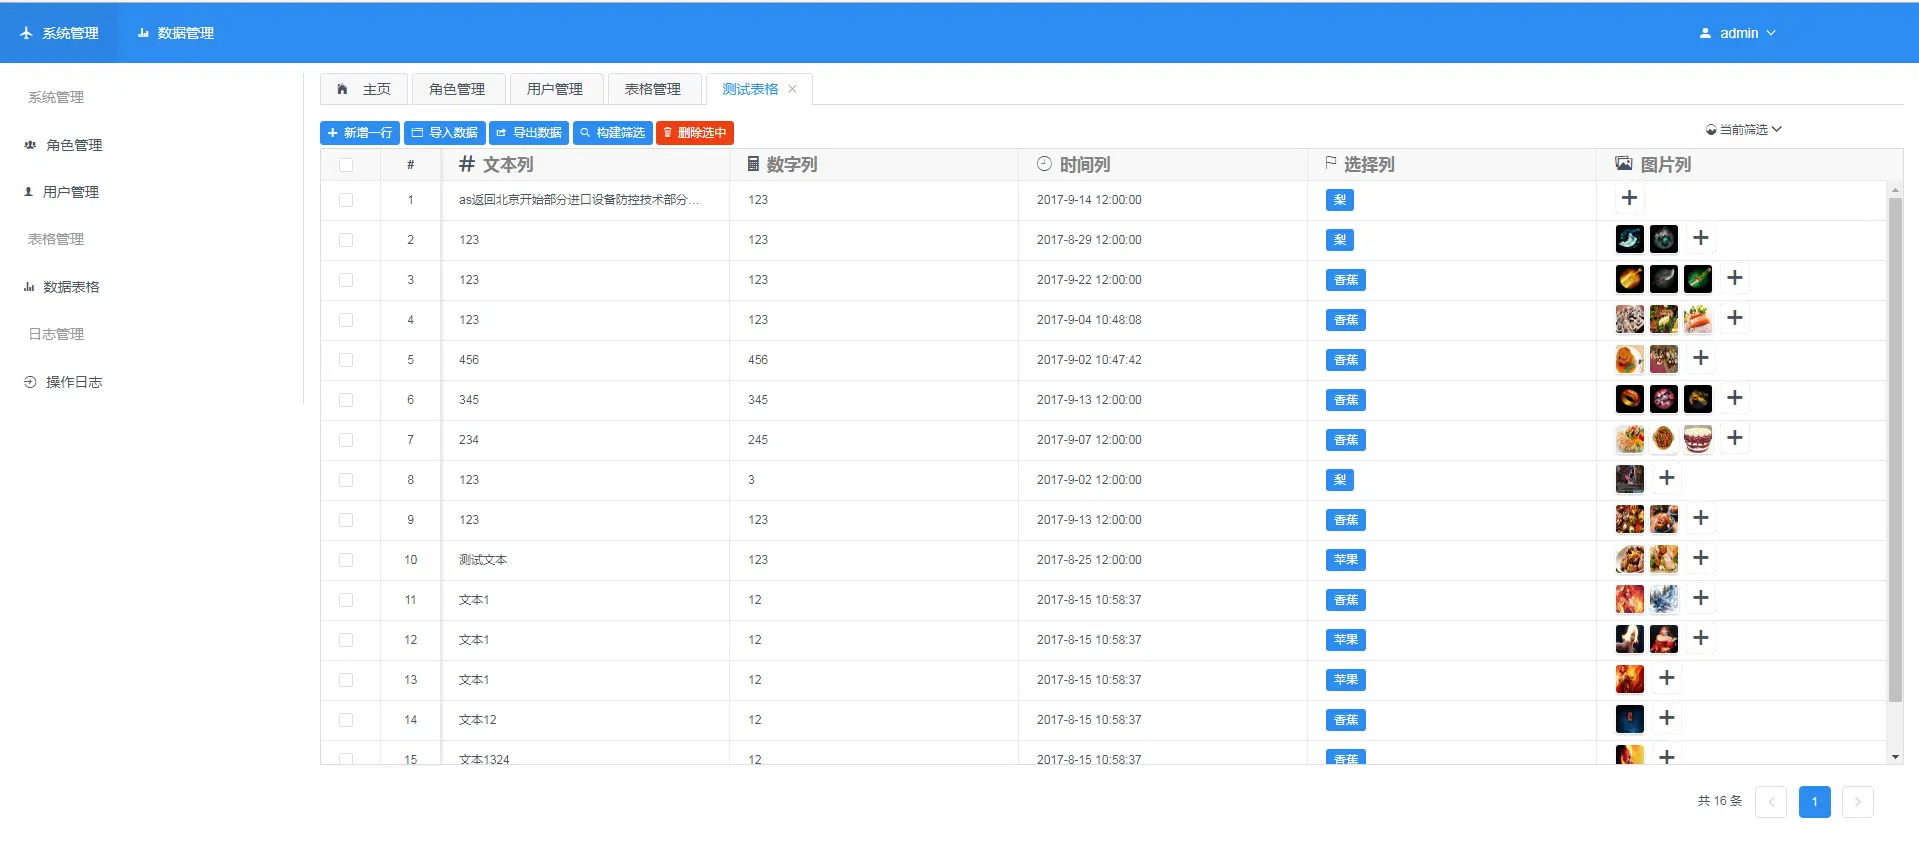Open the 角色管理 tab

(457, 89)
